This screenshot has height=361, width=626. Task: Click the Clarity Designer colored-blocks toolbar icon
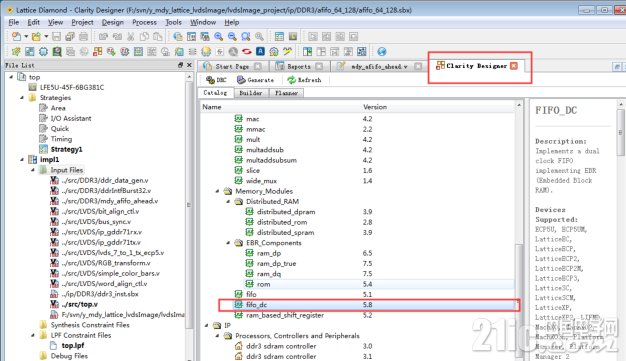click(97, 52)
